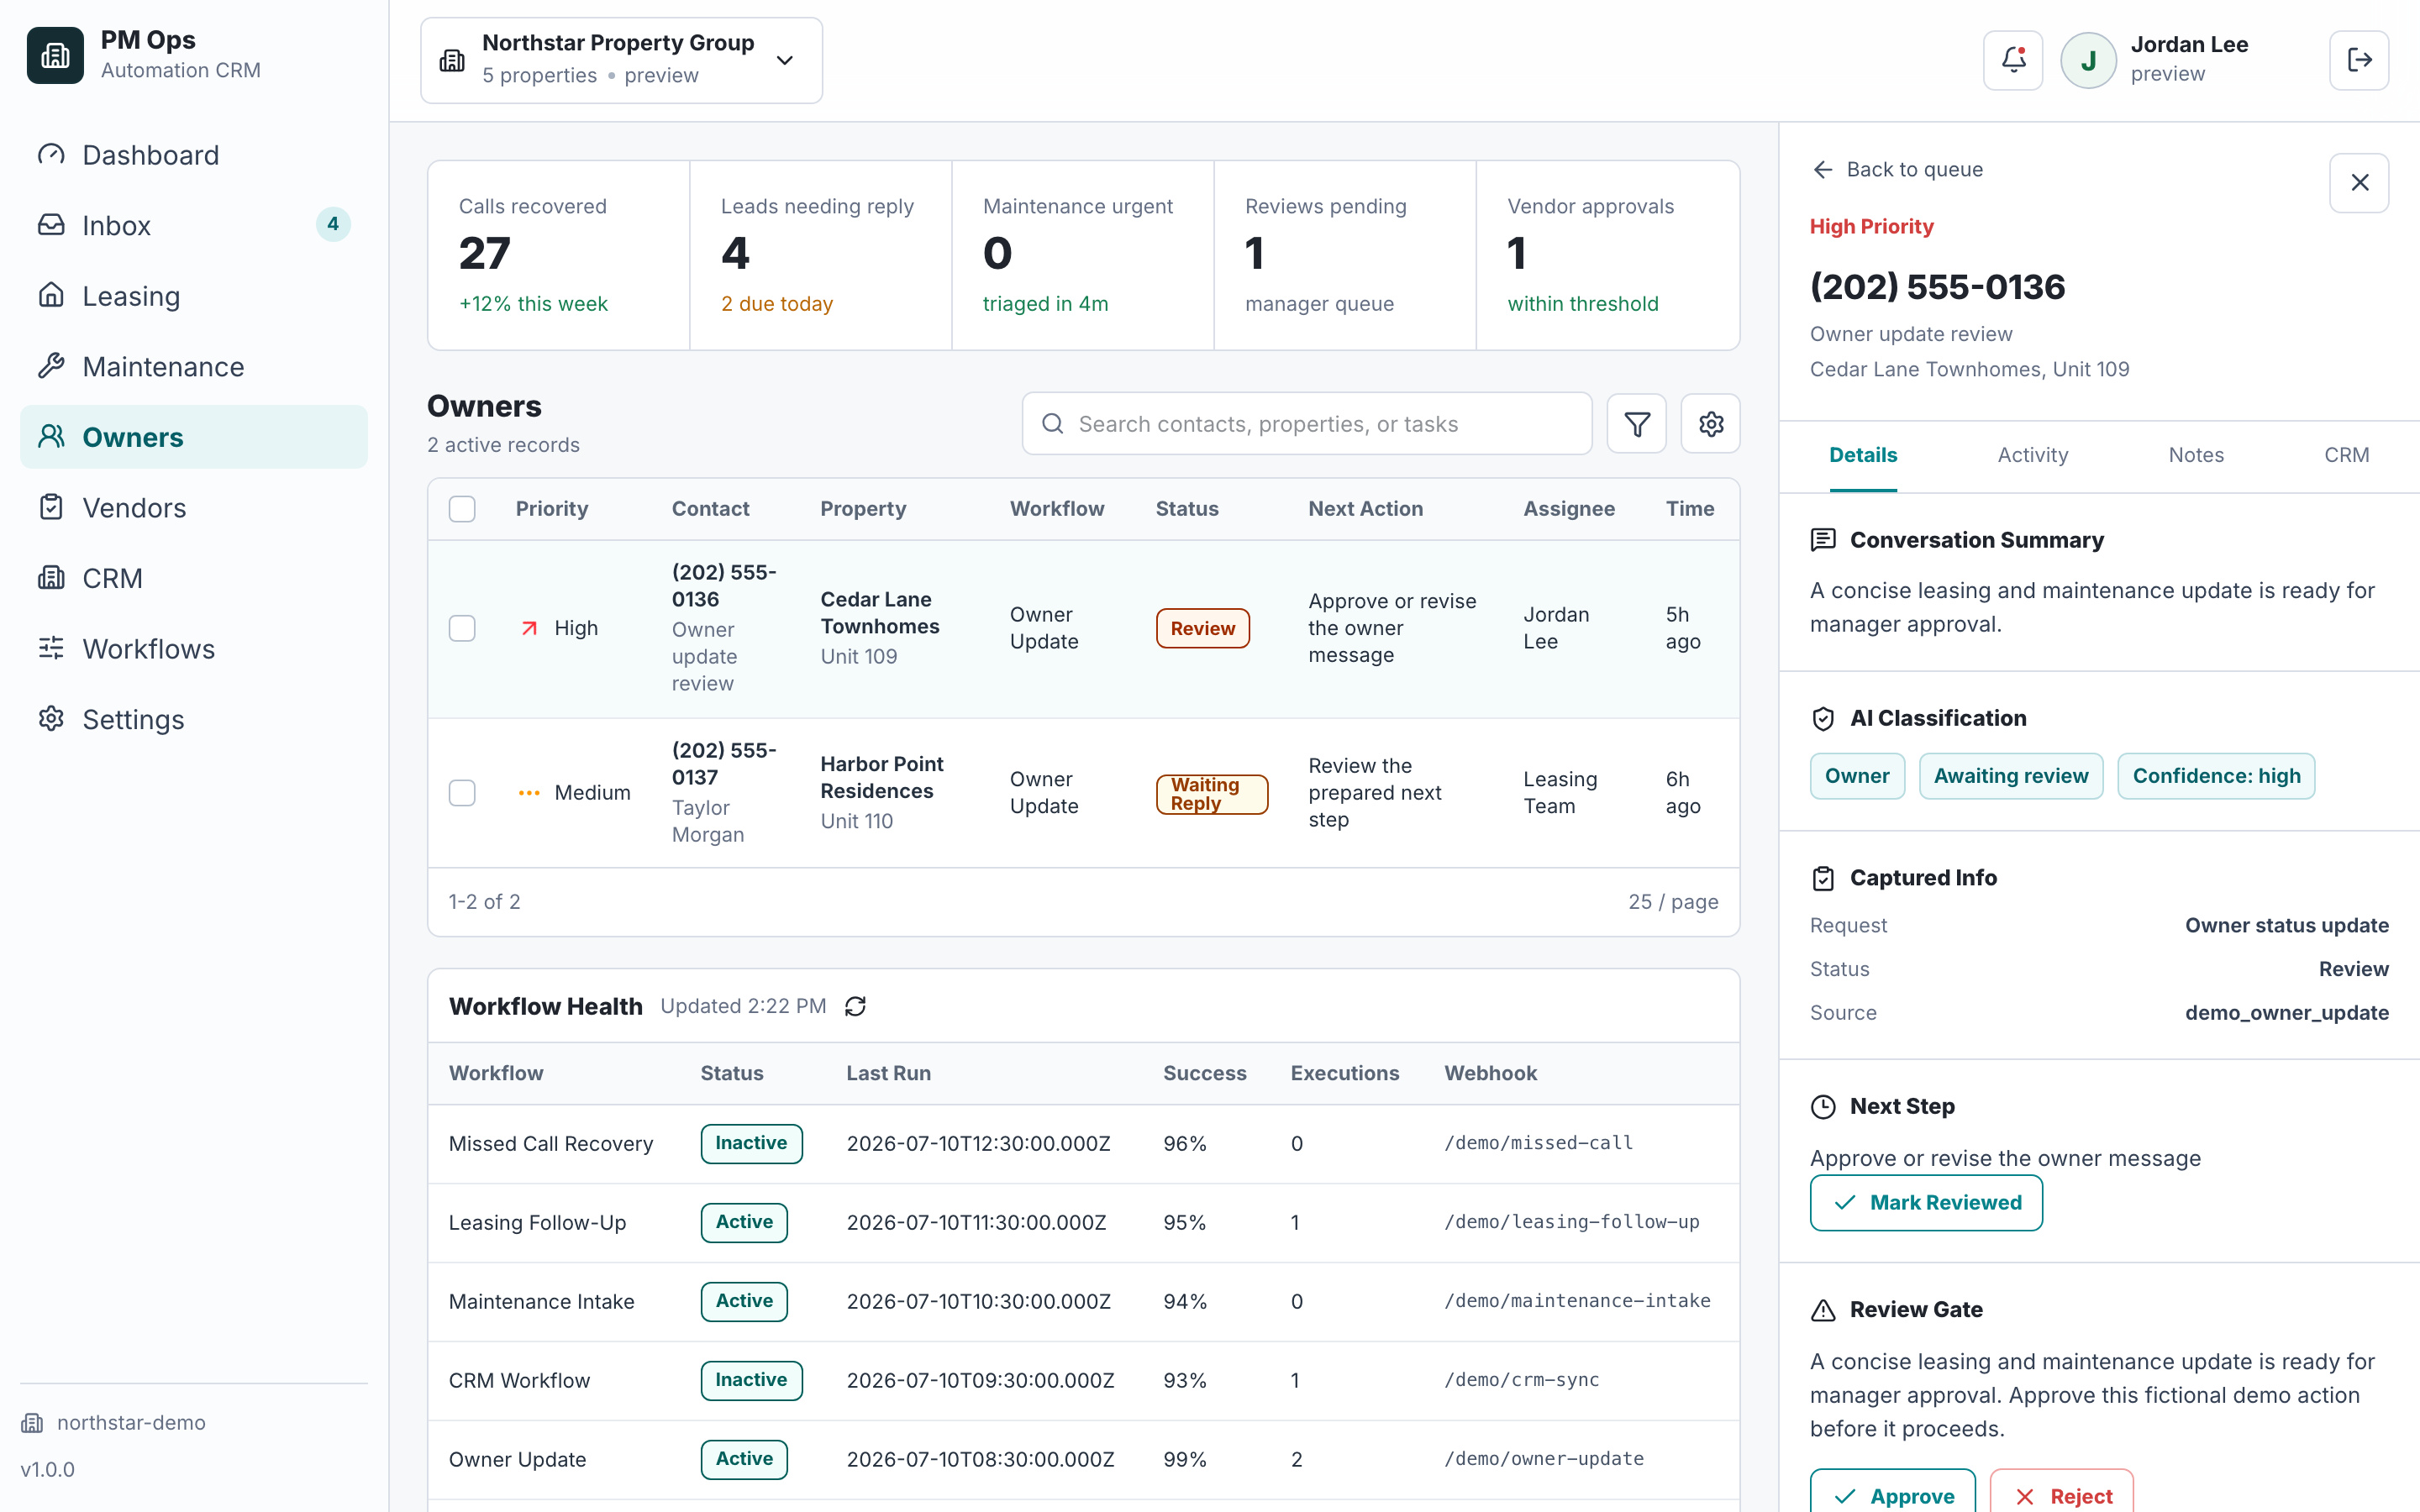Open the filter icon next to search

point(1636,424)
